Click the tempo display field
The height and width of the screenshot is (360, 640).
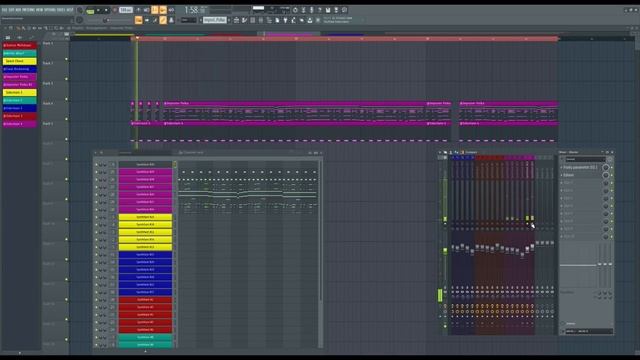coord(126,10)
